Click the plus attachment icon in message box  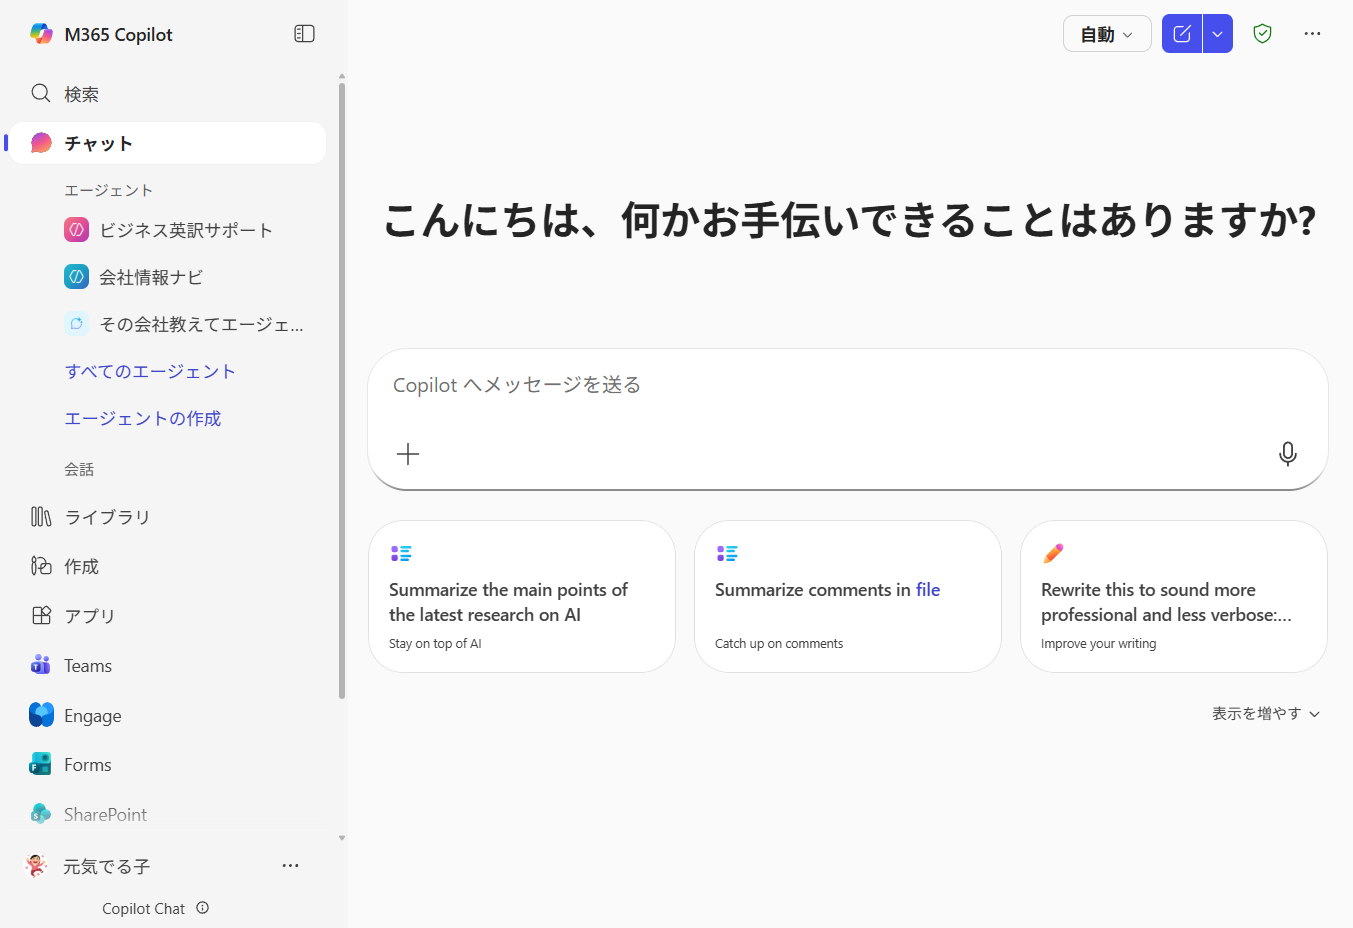pyautogui.click(x=408, y=454)
